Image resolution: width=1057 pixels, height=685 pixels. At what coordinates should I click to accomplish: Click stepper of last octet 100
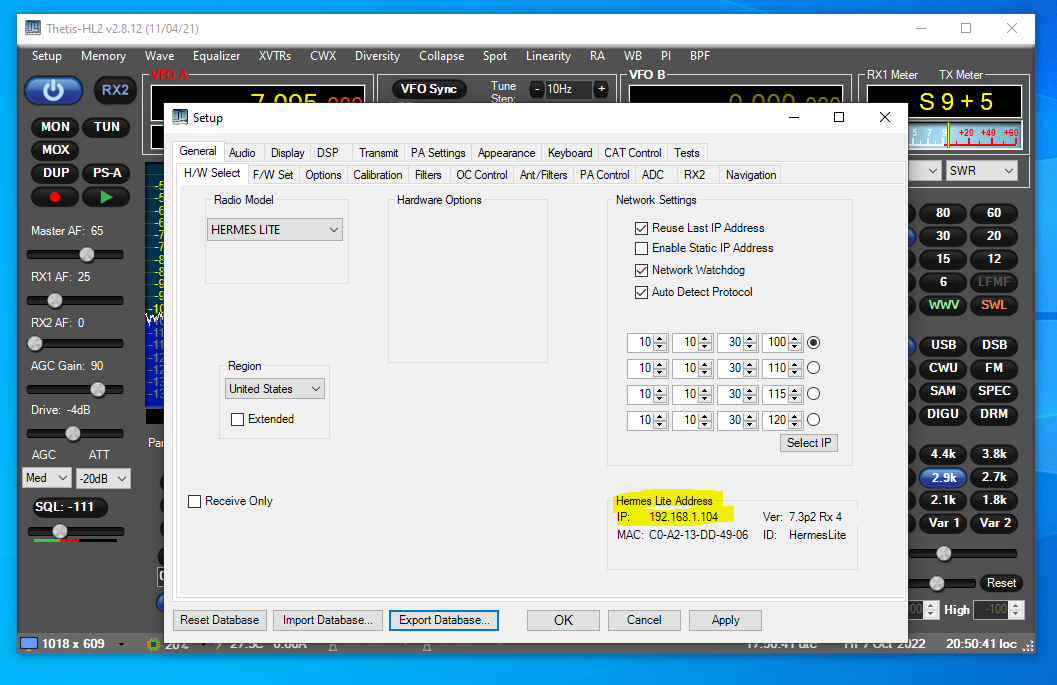pyautogui.click(x=795, y=342)
